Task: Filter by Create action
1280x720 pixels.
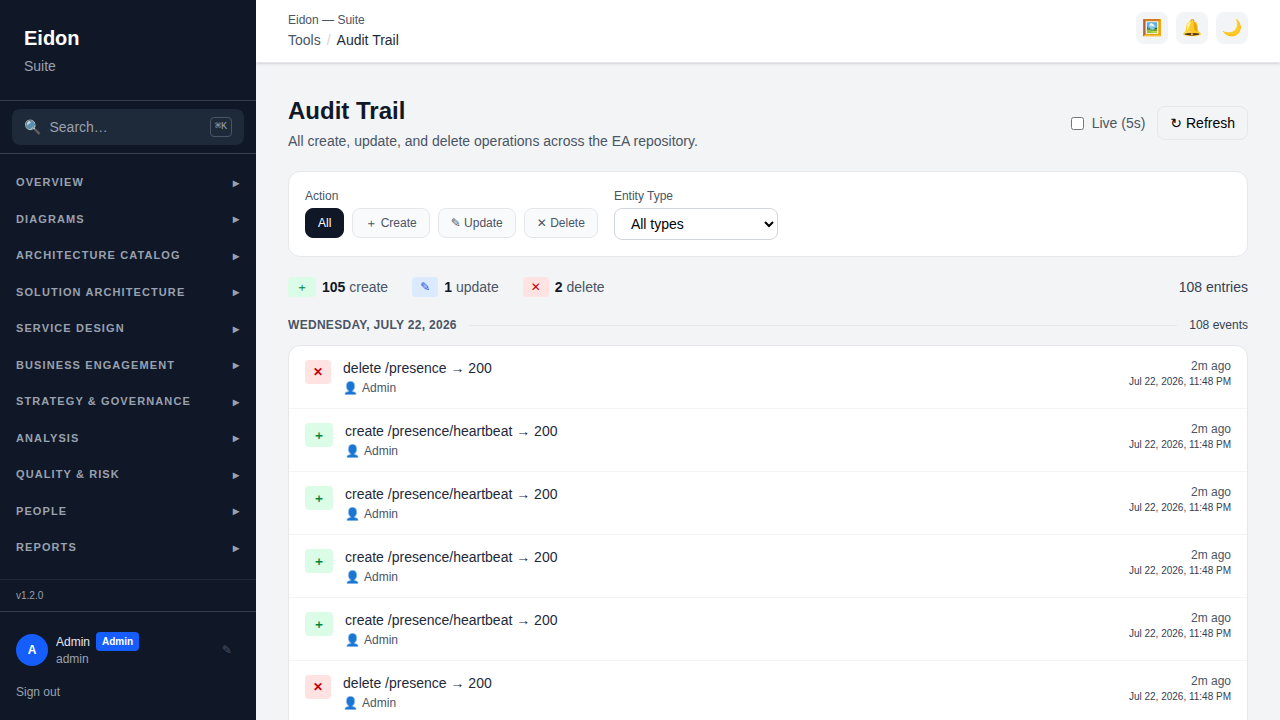Action: point(391,223)
